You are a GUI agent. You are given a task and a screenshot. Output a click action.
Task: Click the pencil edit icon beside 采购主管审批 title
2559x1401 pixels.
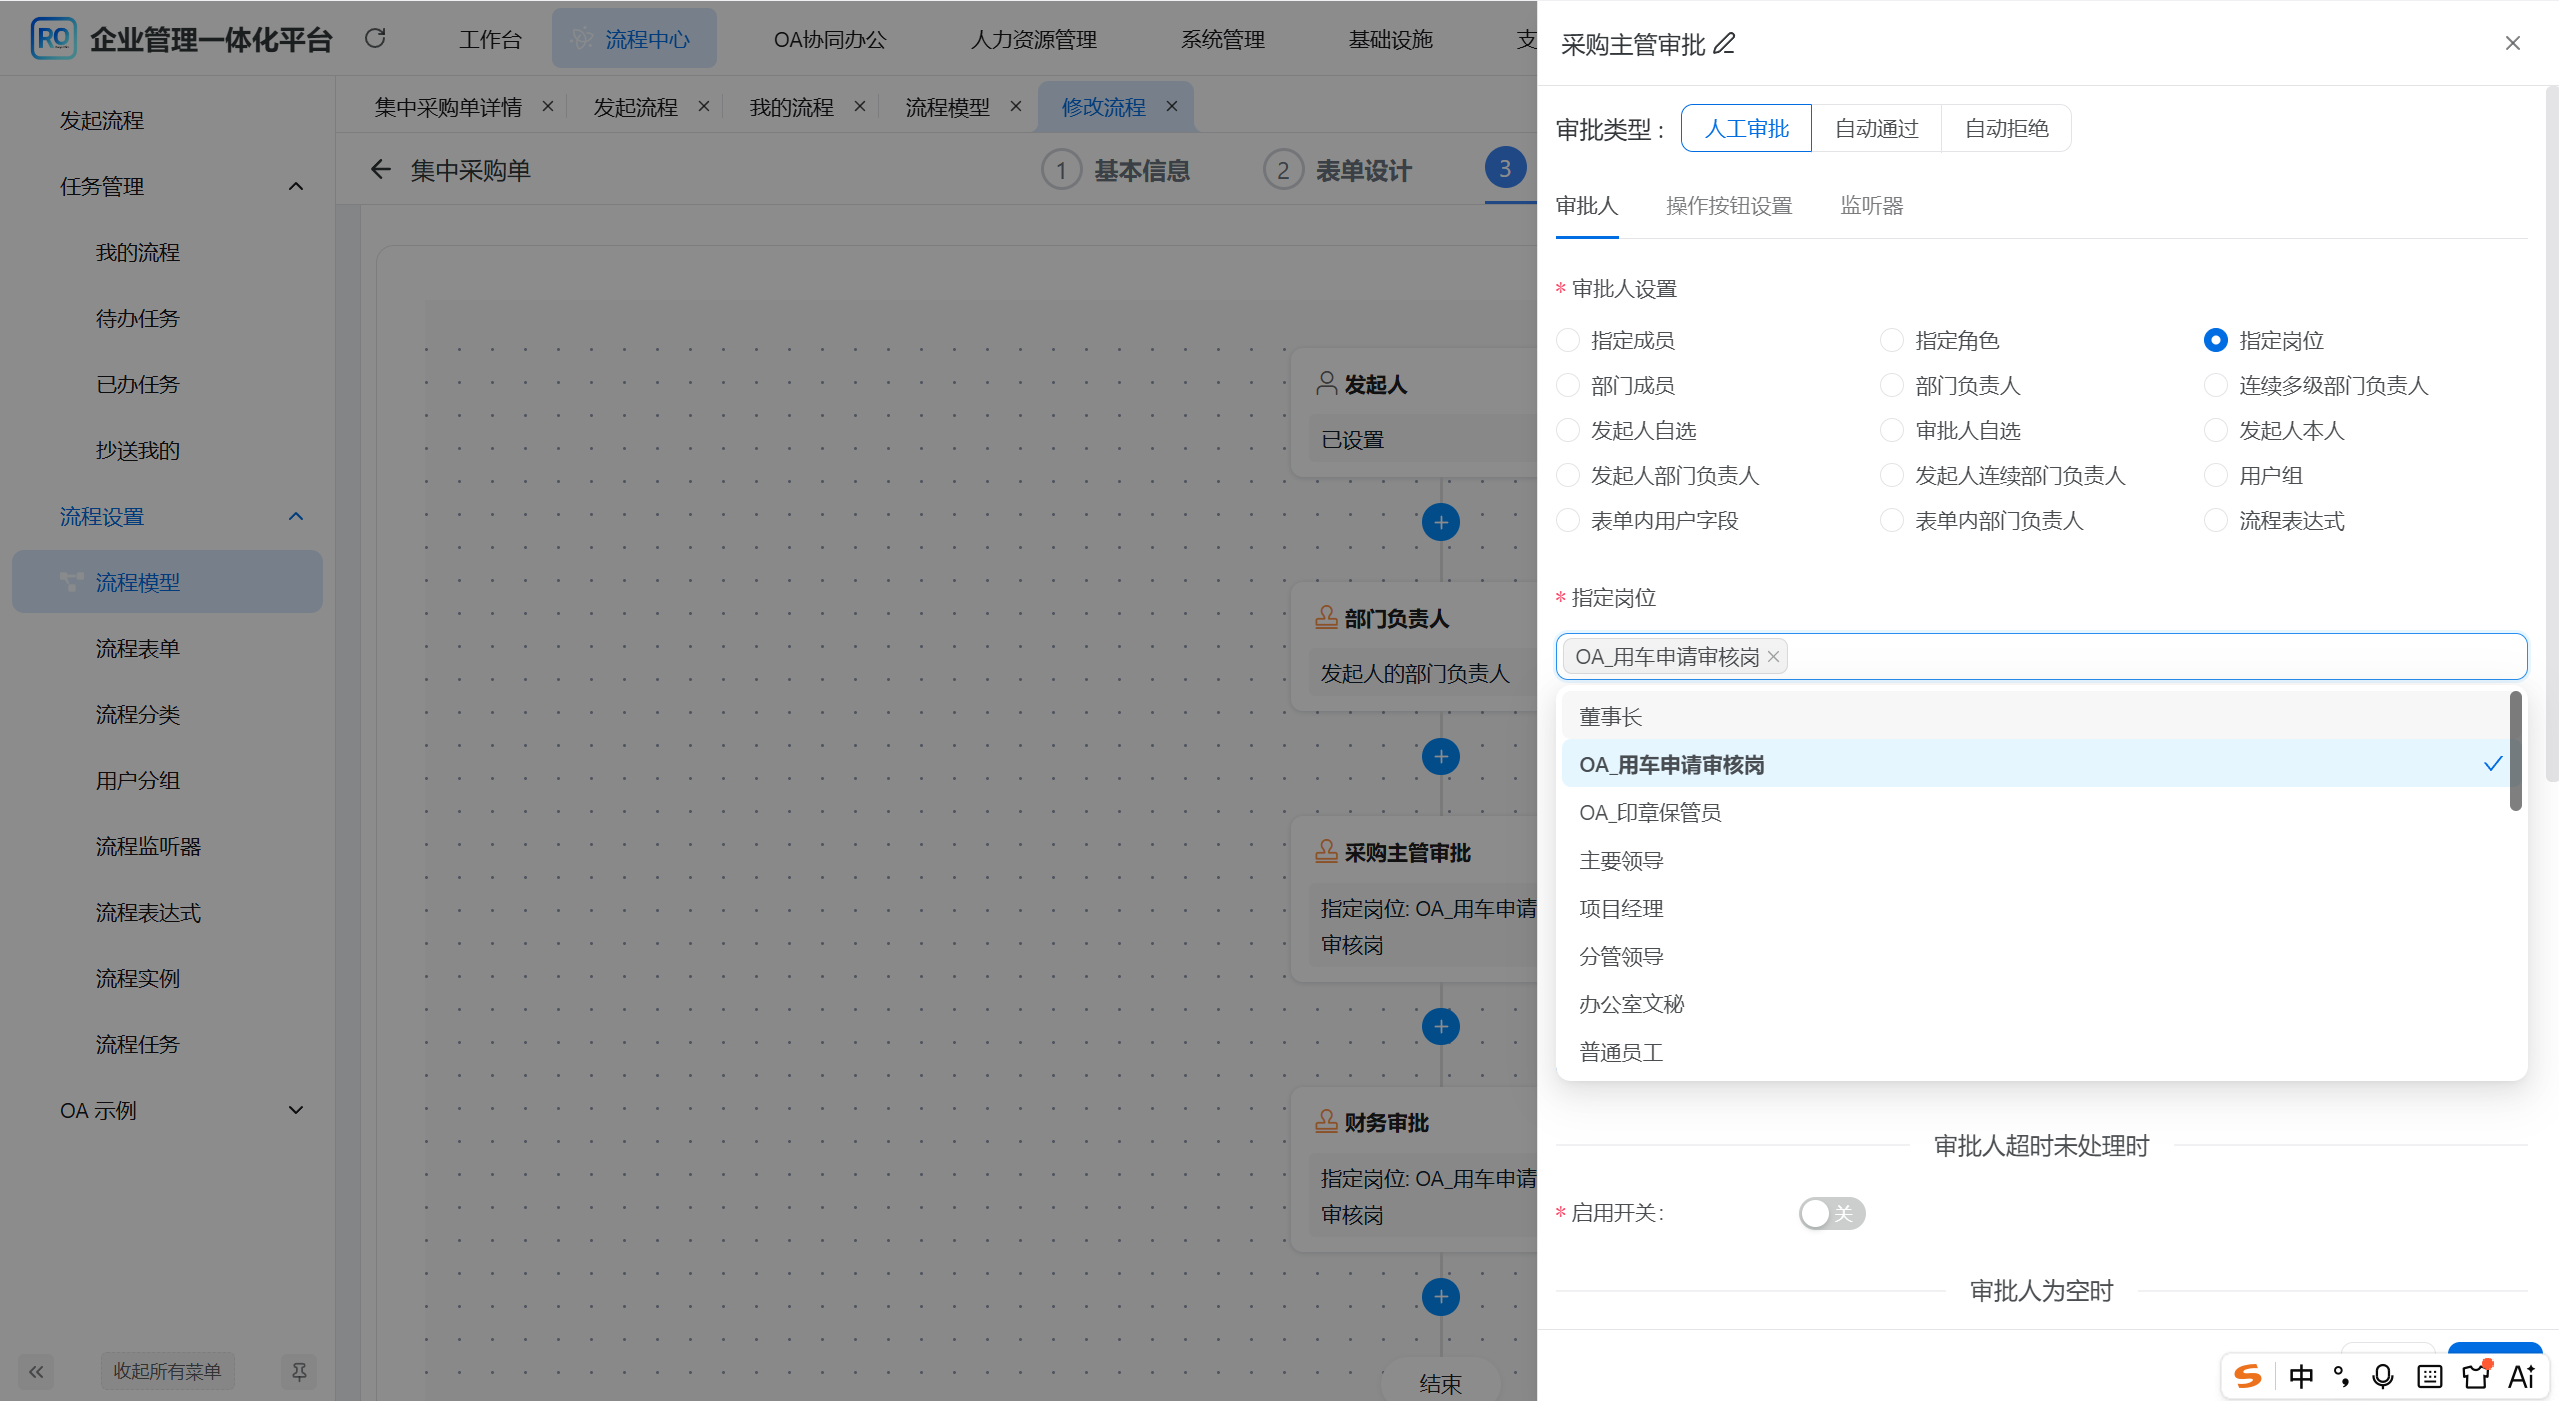tap(1723, 44)
